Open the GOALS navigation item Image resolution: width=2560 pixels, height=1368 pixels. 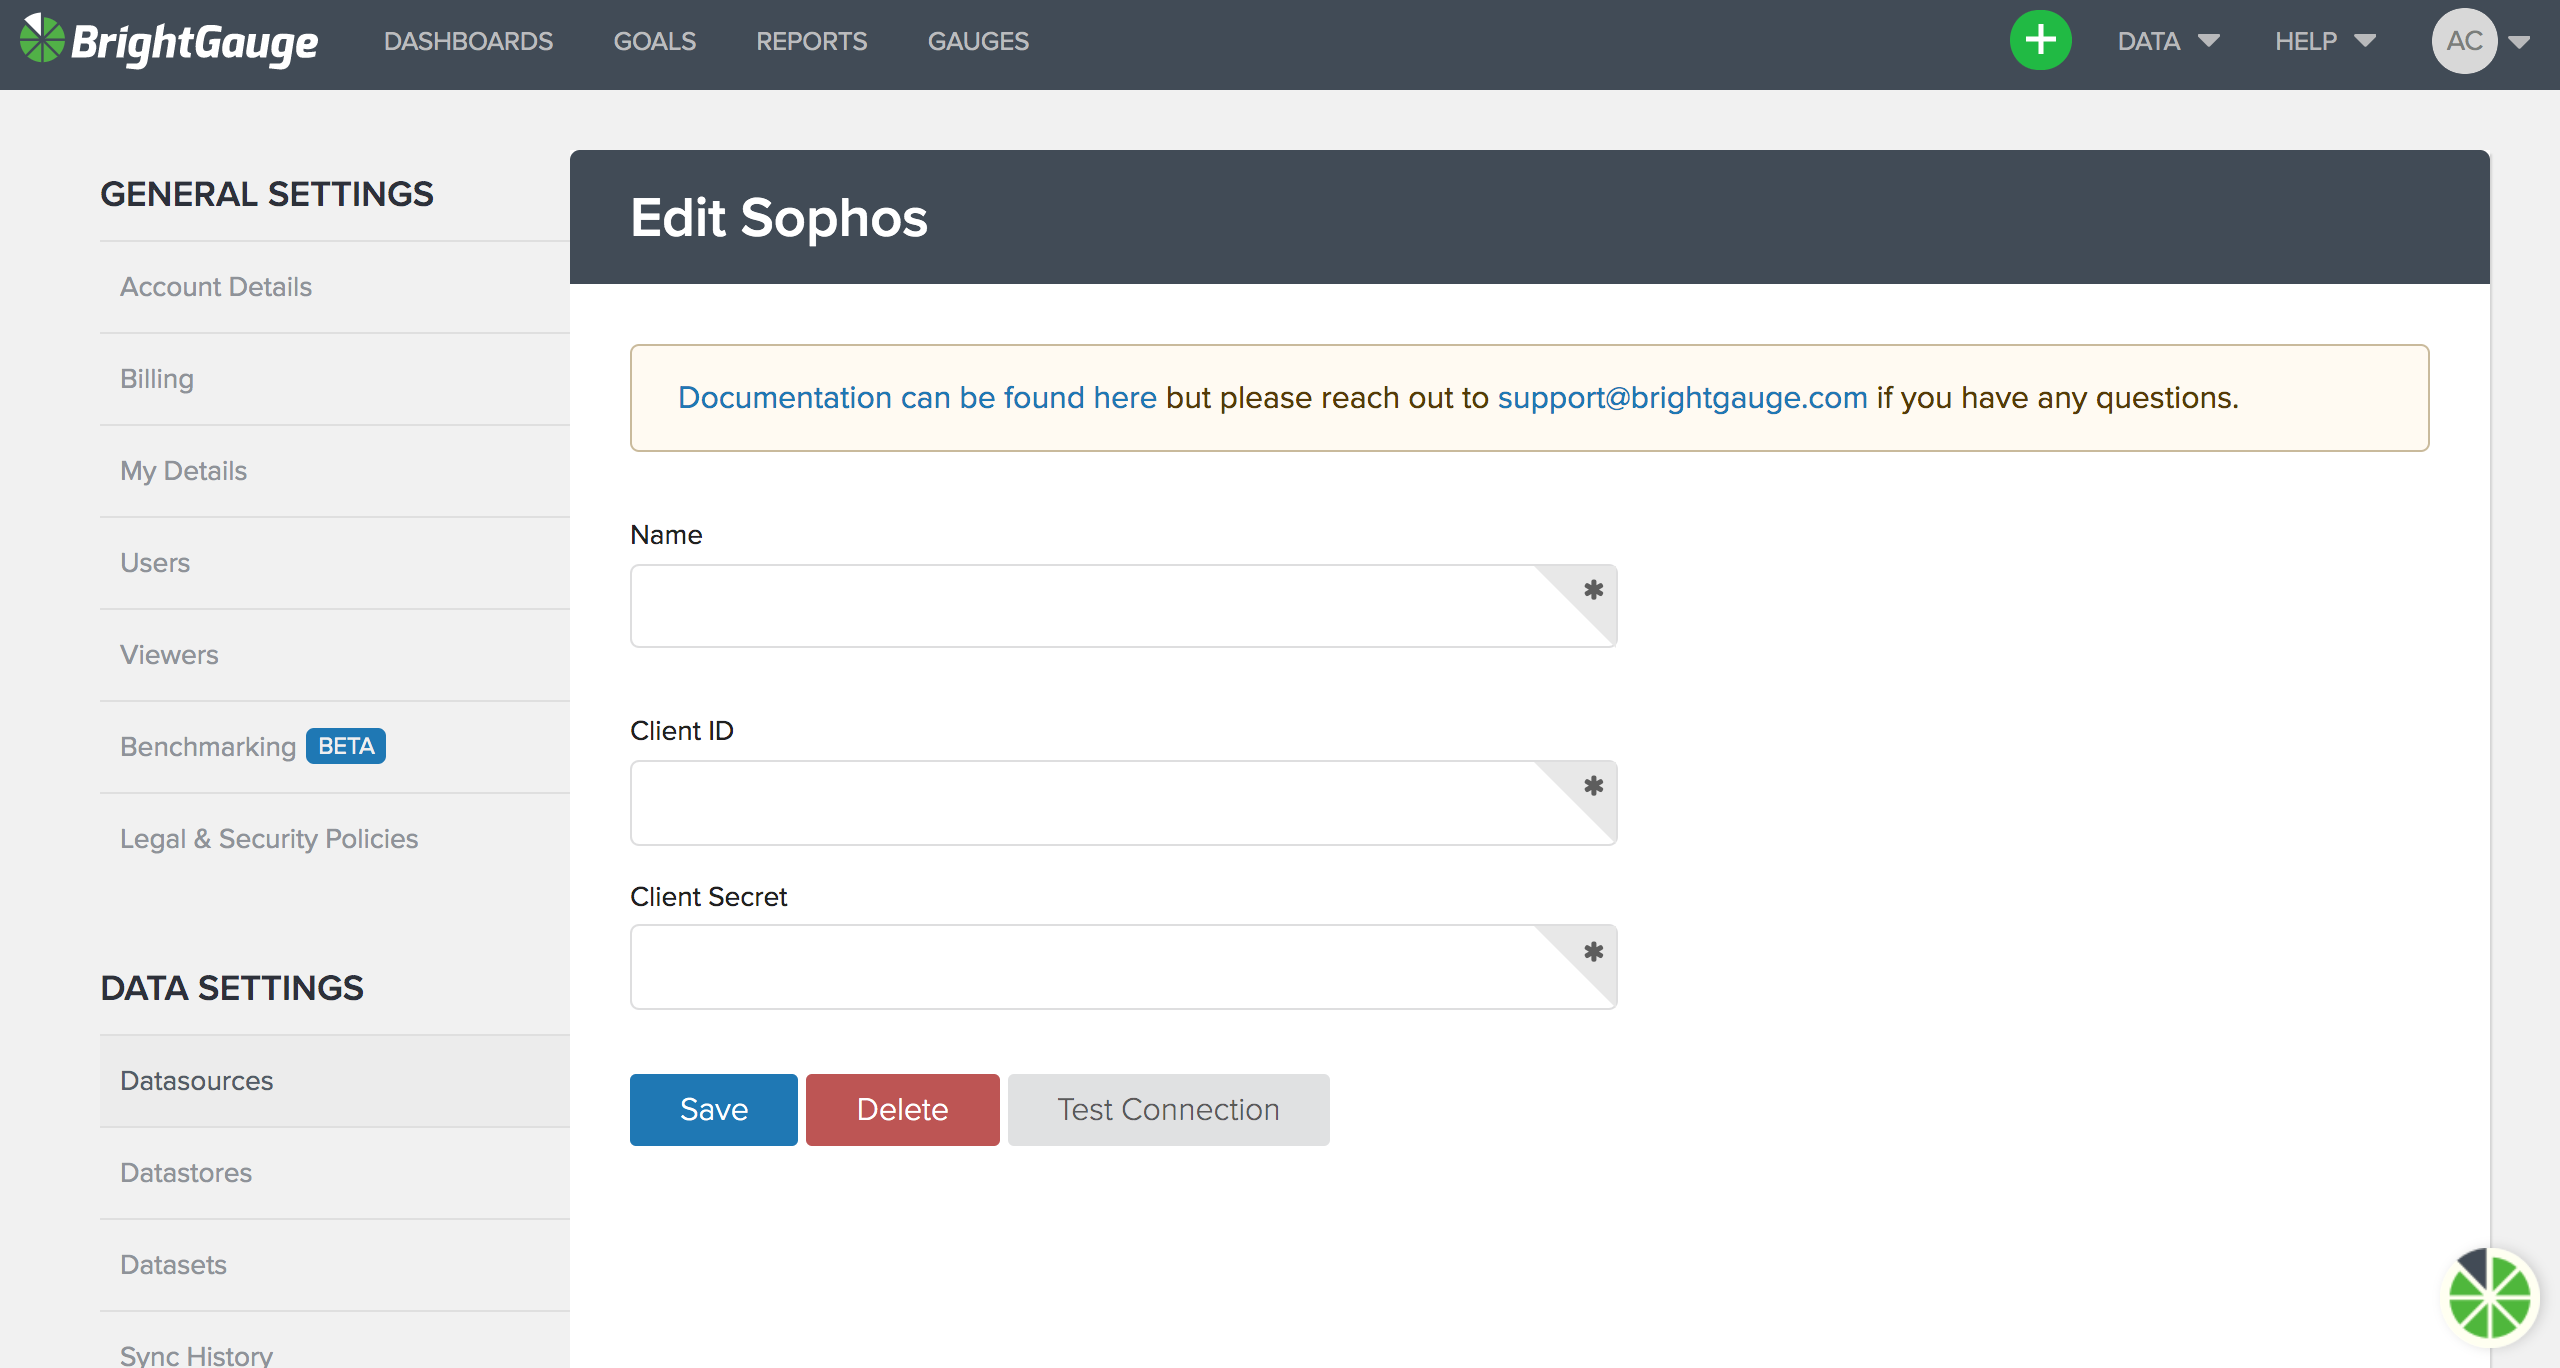[654, 41]
